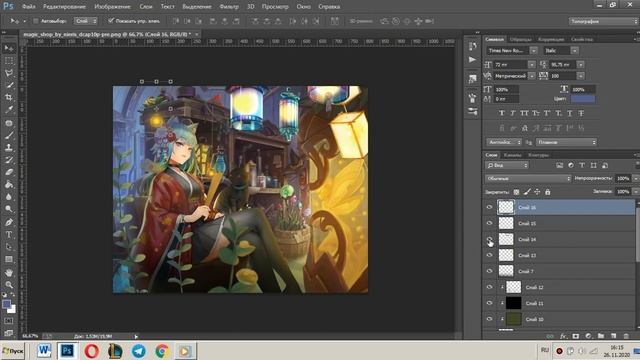Screen dimensions: 640x360
Task: Toggle the Автовыбор checkbox
Action: click(x=36, y=21)
